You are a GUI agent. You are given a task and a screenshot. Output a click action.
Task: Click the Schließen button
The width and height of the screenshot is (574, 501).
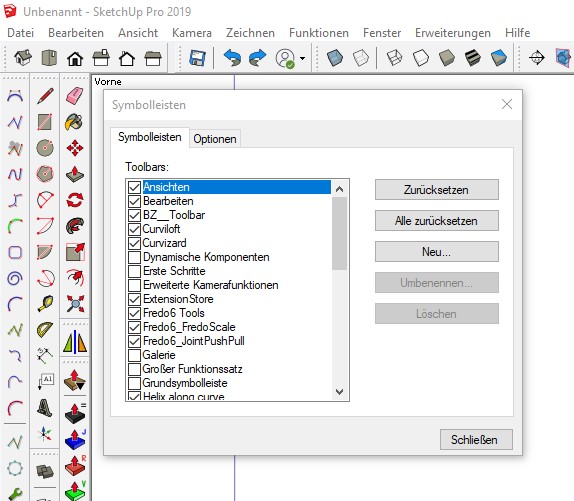pos(476,440)
